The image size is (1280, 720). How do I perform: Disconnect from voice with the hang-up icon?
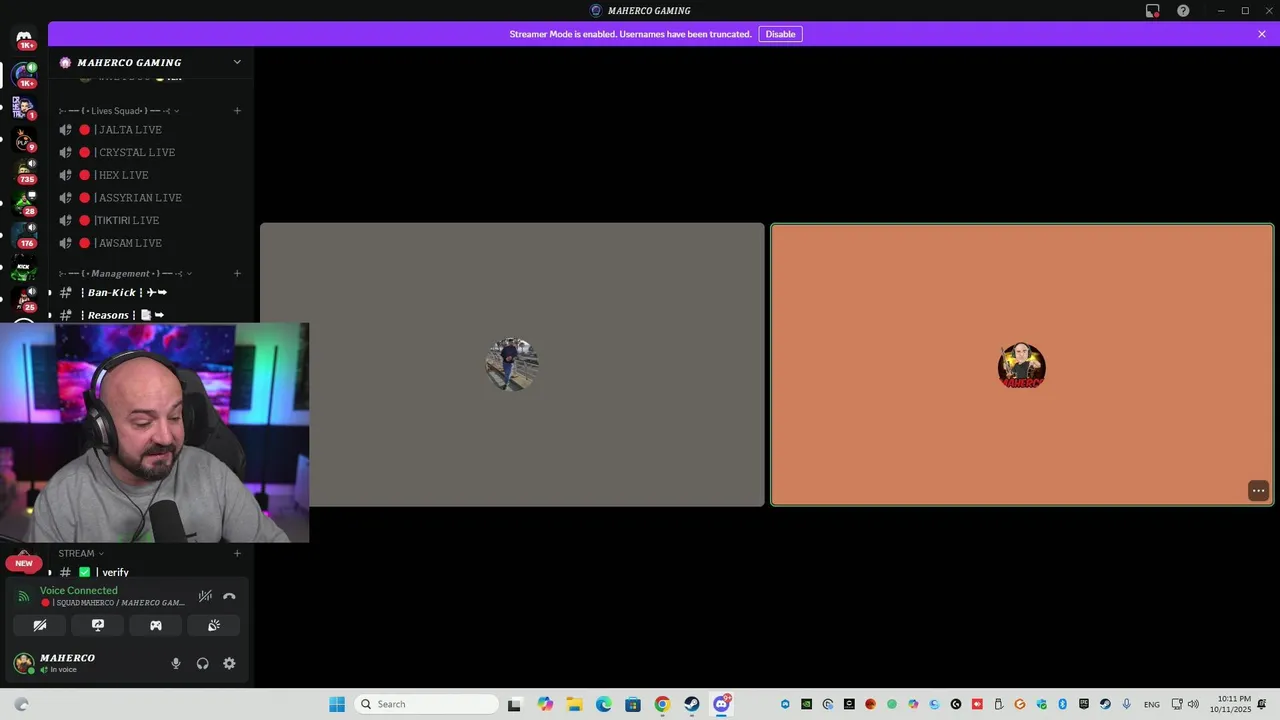pyautogui.click(x=229, y=596)
